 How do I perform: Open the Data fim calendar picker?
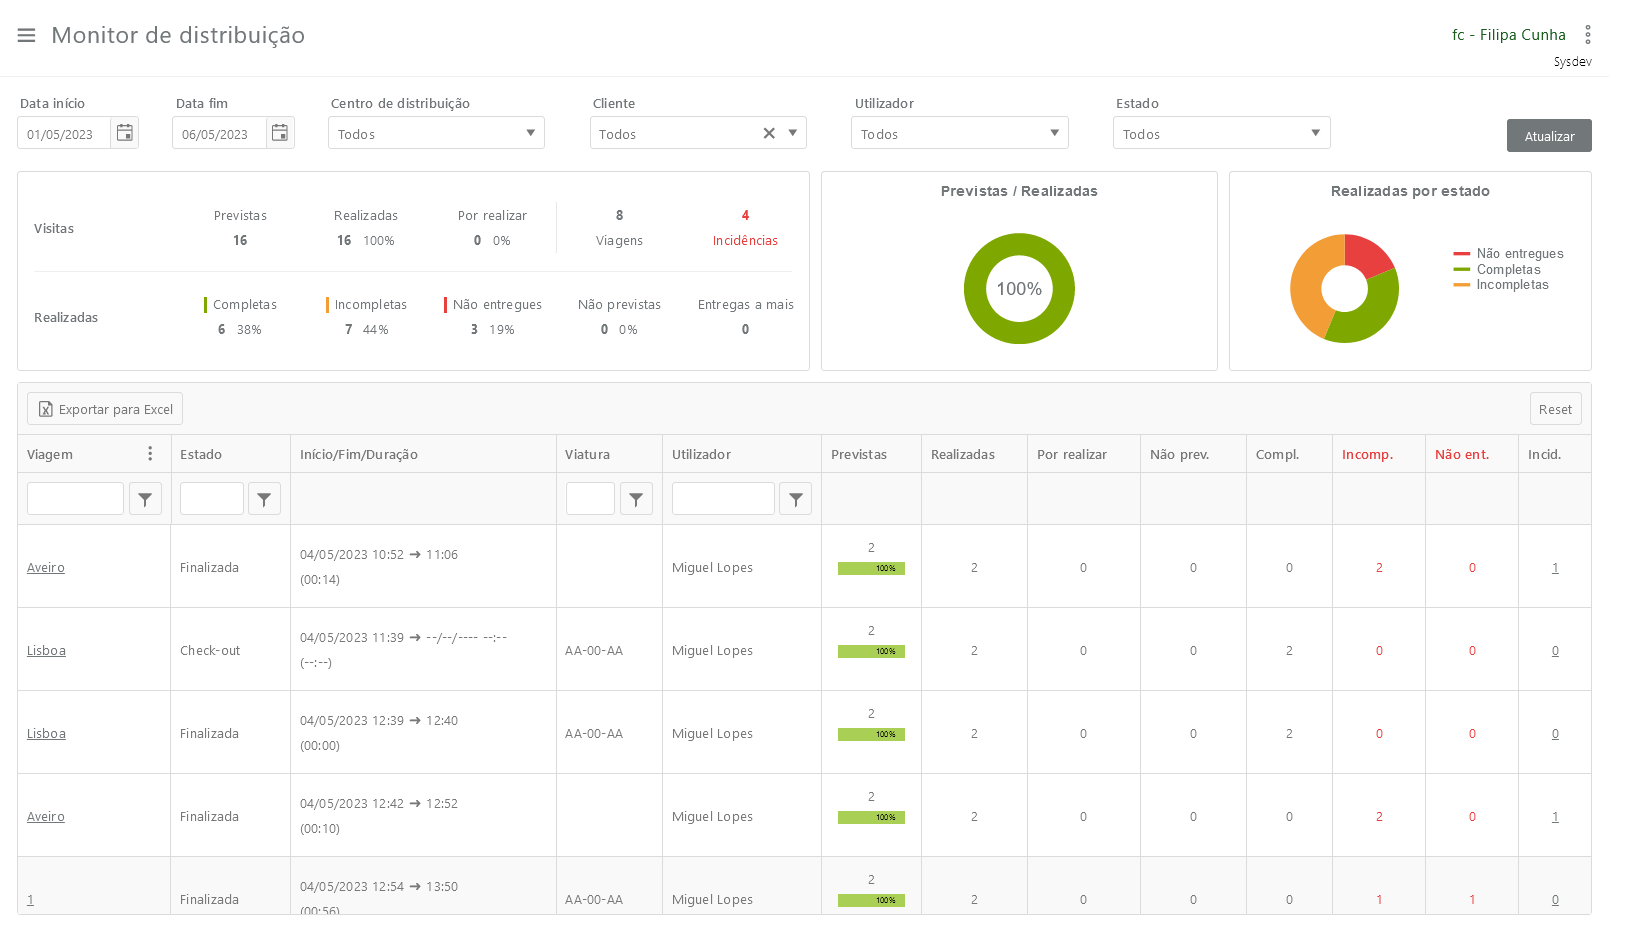click(x=280, y=133)
